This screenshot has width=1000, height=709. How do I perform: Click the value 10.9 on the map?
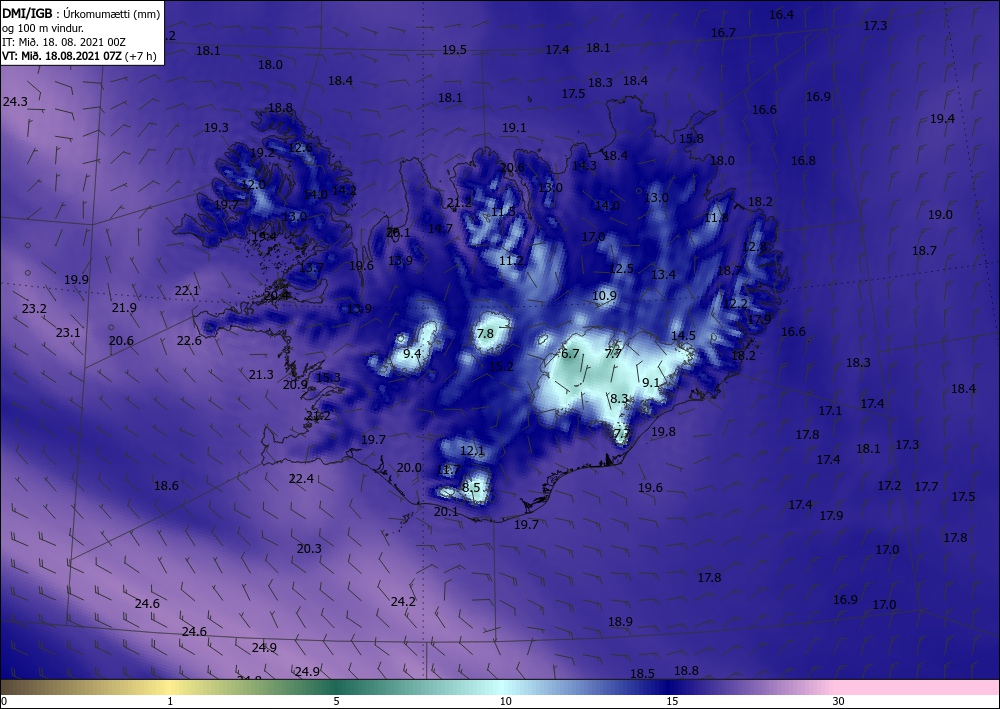(x=605, y=295)
